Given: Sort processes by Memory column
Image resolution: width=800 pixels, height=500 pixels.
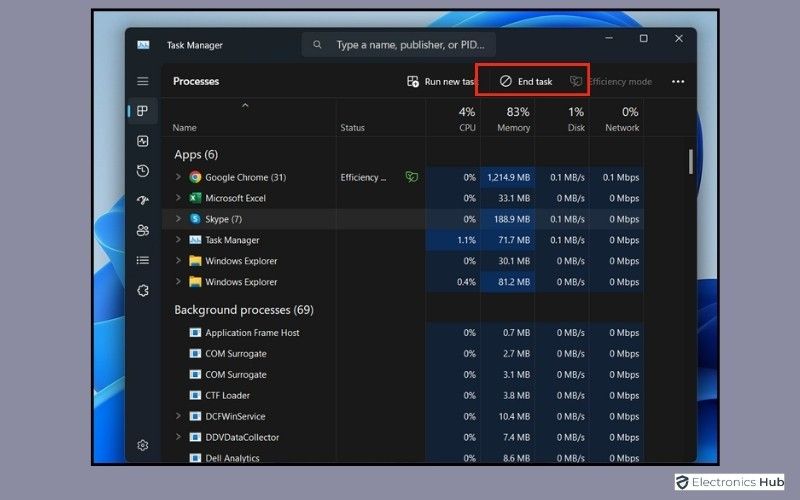Looking at the screenshot, I should coord(512,118).
